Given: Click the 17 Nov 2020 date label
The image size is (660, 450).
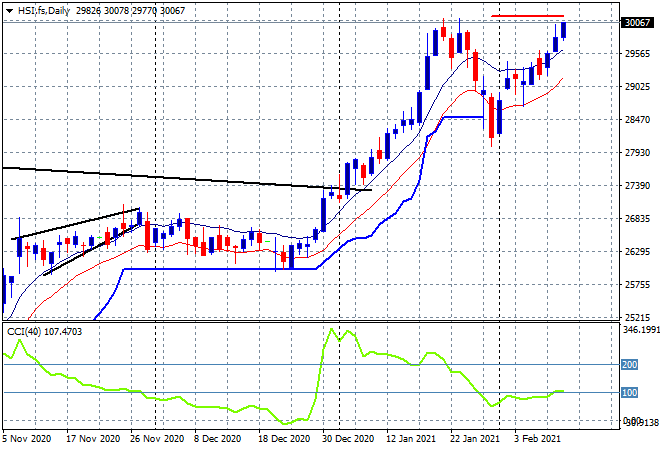Looking at the screenshot, I should click(x=93, y=439).
